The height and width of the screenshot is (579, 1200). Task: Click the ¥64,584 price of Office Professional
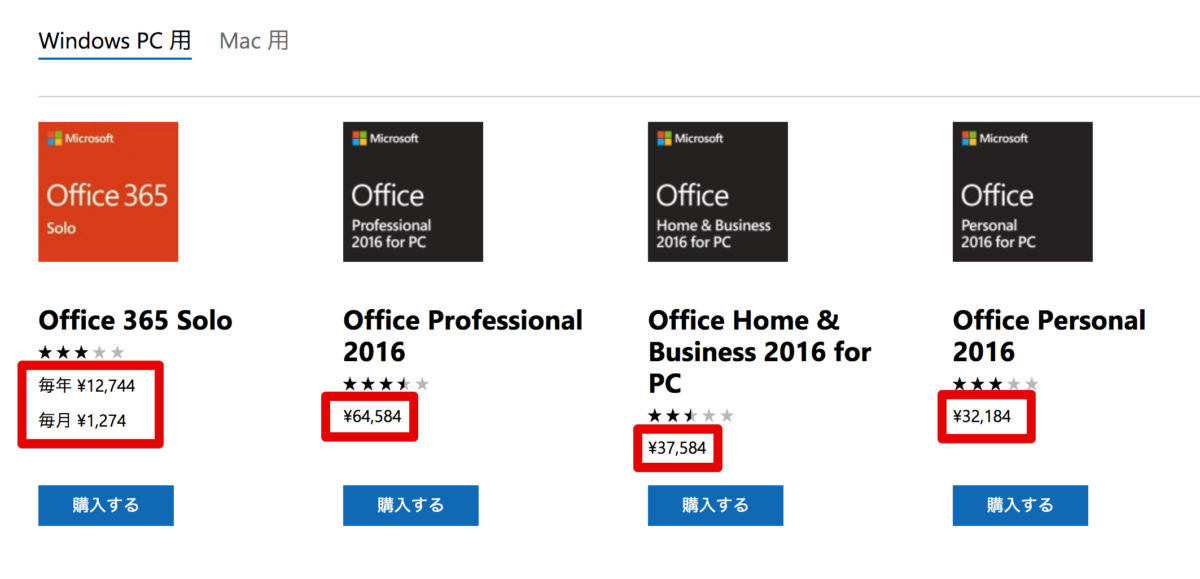pyautogui.click(x=372, y=416)
